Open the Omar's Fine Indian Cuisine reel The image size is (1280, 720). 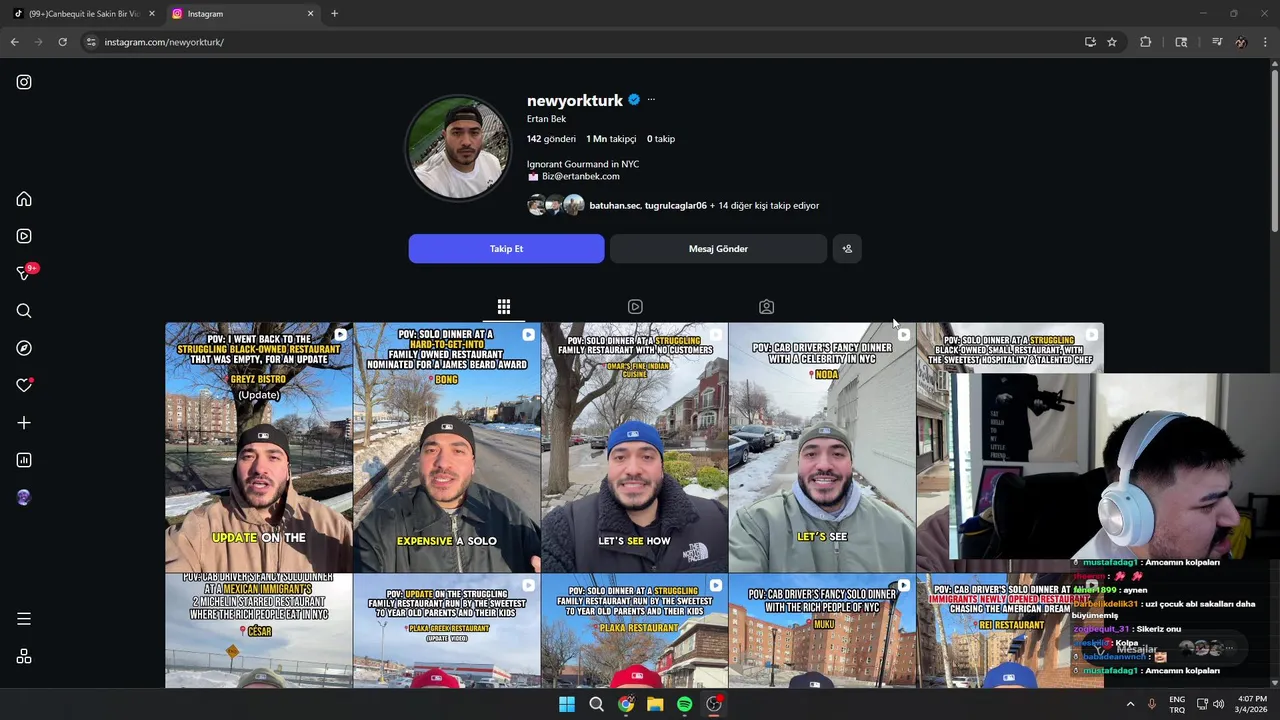coord(634,447)
